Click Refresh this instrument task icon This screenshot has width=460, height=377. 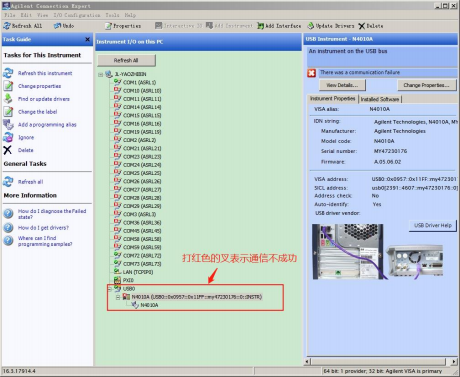(x=8, y=73)
